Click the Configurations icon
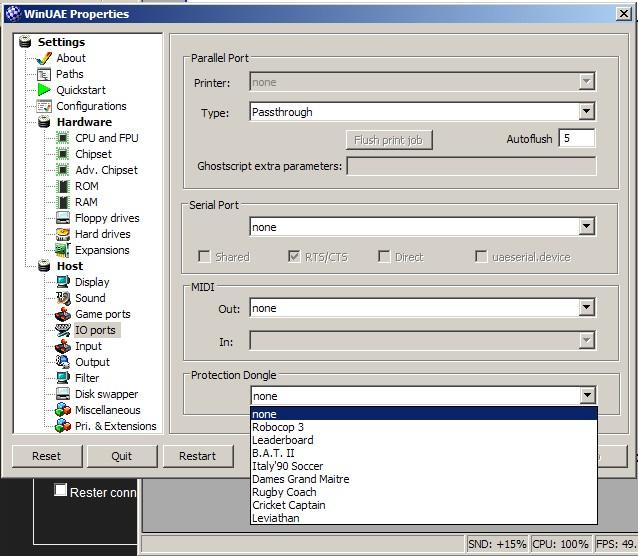This screenshot has width=638, height=556. point(44,106)
